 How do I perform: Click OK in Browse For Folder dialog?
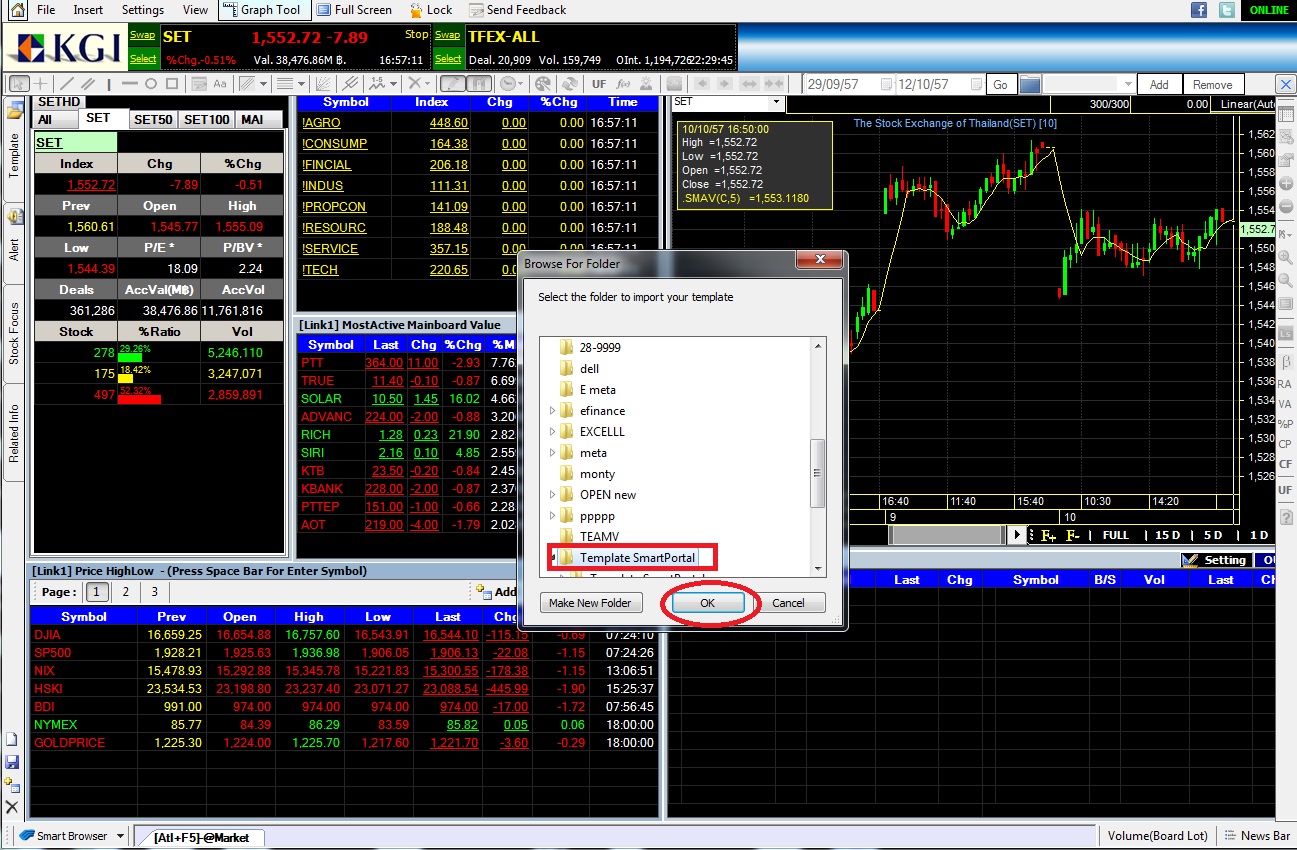(x=708, y=603)
